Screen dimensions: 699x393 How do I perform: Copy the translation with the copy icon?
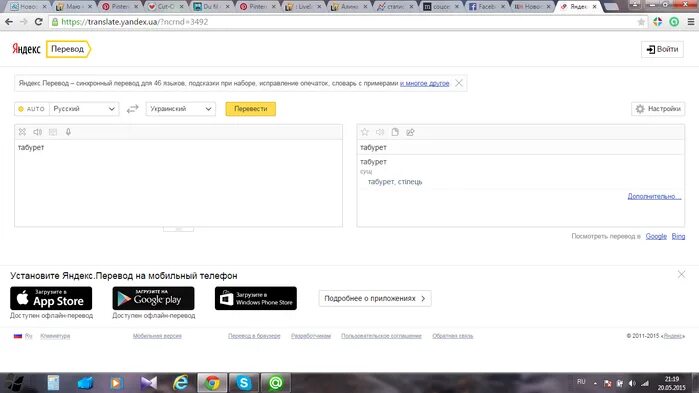pyautogui.click(x=395, y=132)
